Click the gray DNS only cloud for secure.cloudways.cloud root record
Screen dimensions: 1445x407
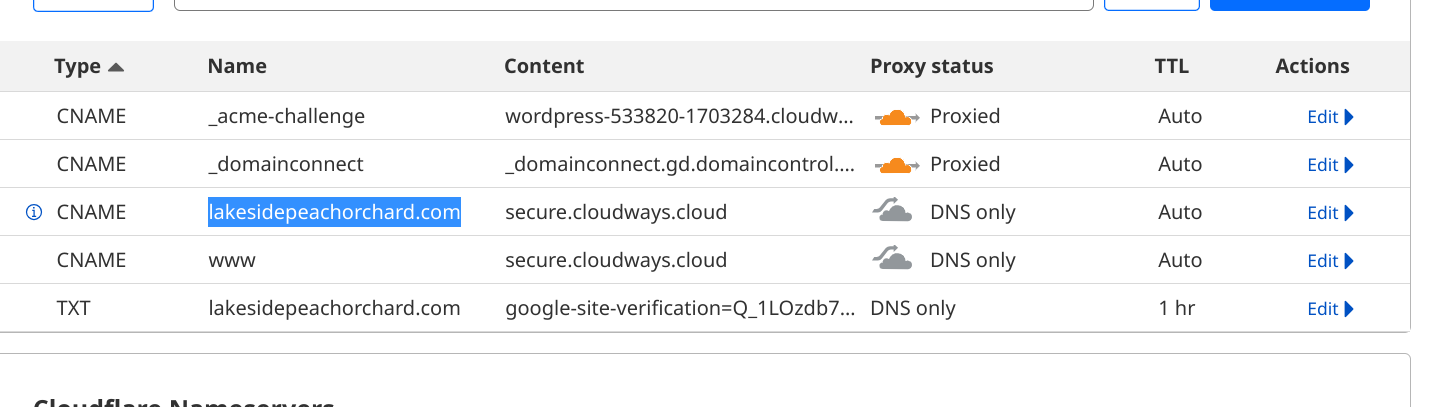point(893,212)
